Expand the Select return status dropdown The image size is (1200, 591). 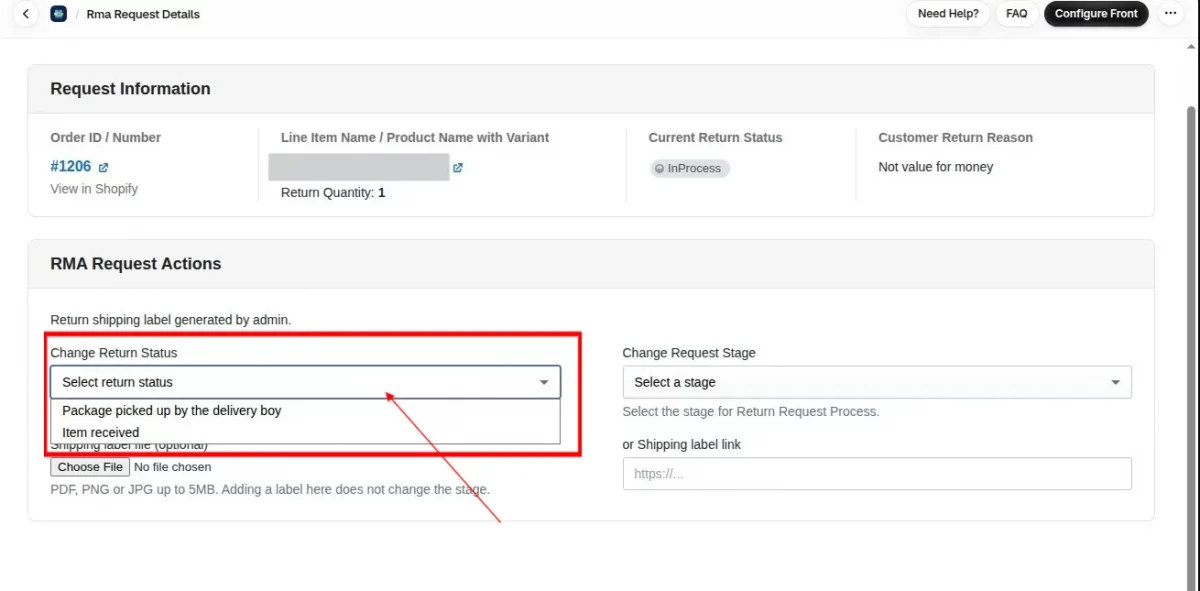click(306, 382)
